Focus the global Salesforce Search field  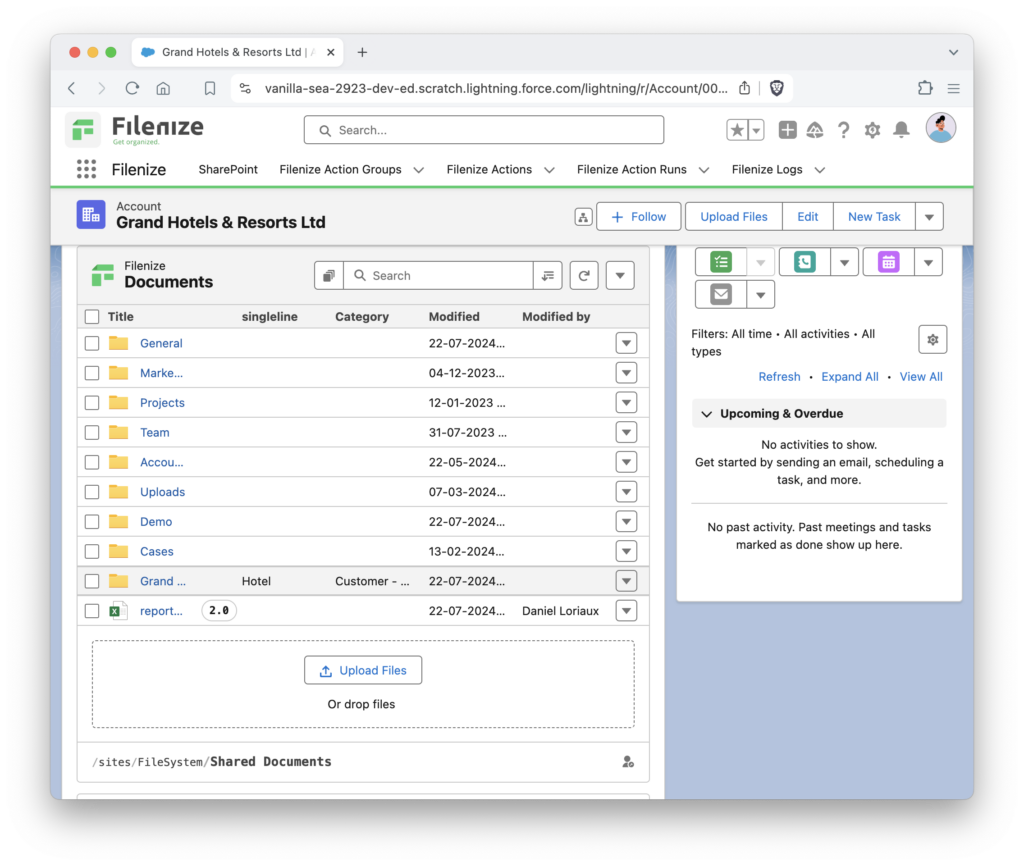coord(484,130)
